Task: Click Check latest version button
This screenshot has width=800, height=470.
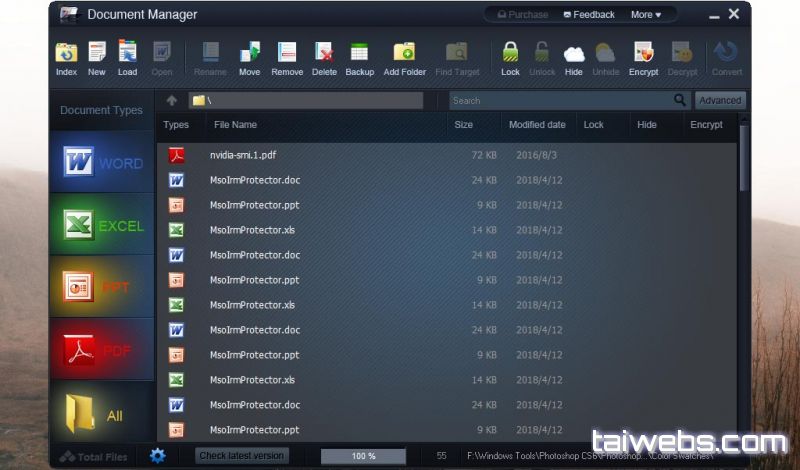Action: [242, 456]
